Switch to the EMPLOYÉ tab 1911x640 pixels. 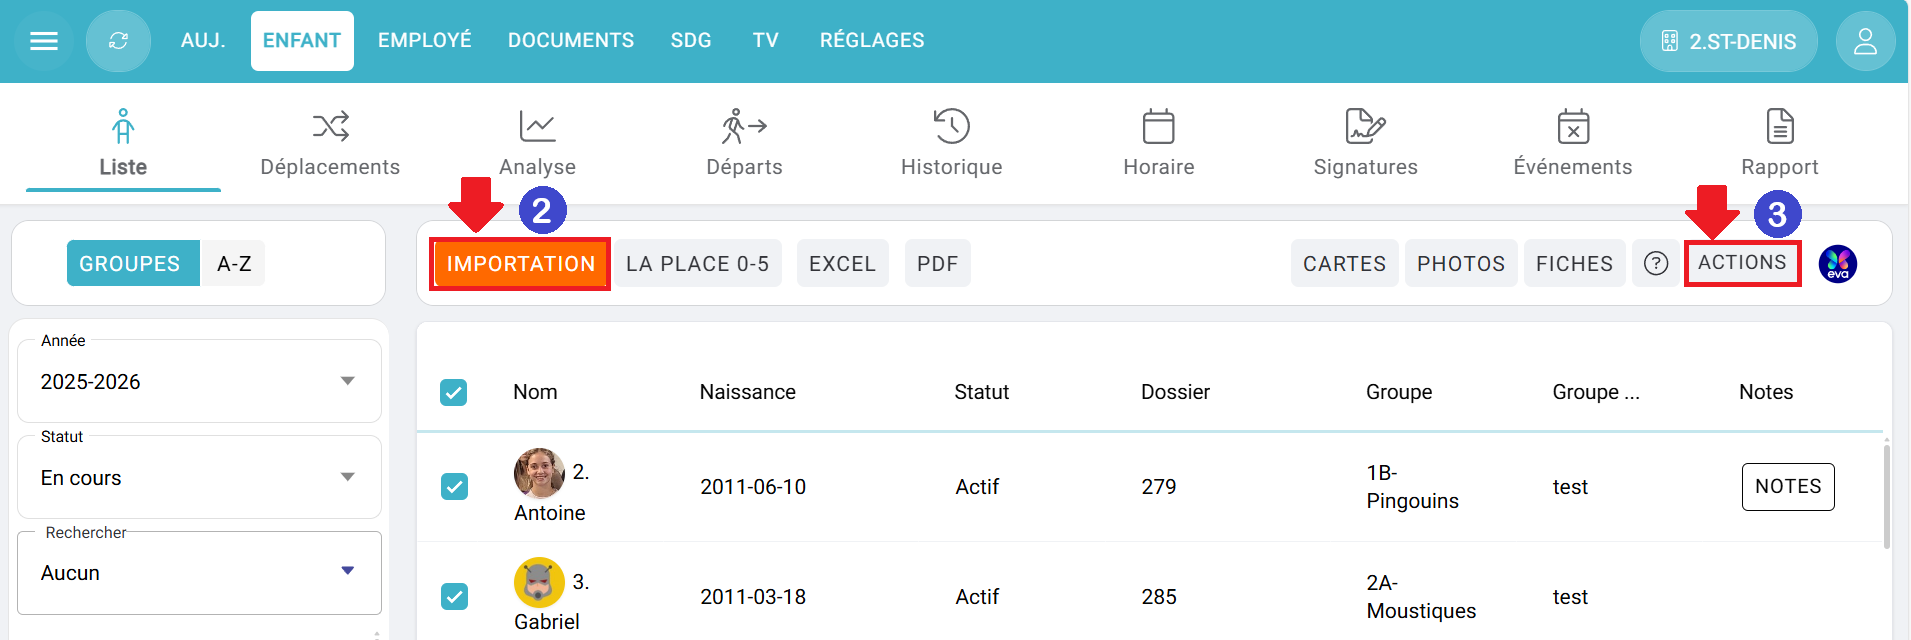tap(424, 41)
